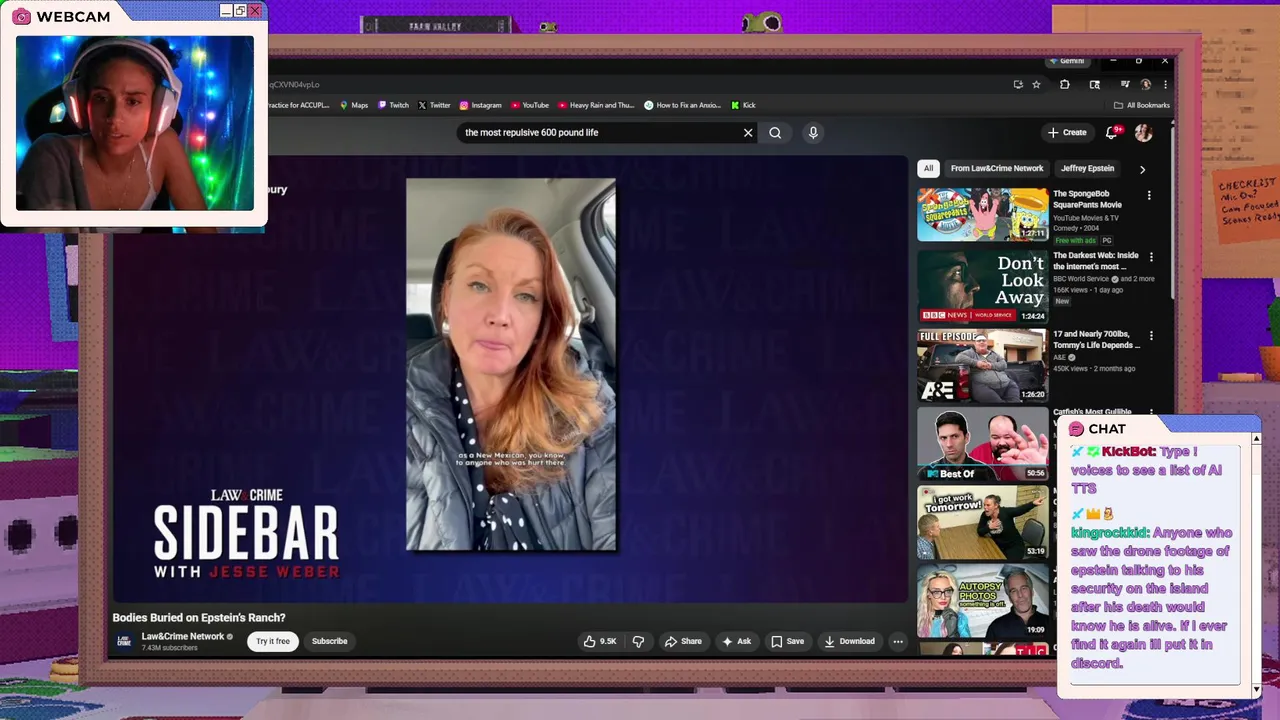Open The SpongeBob SquarePants Movie thumbnail
Screen dimensions: 1280x720
point(982,214)
